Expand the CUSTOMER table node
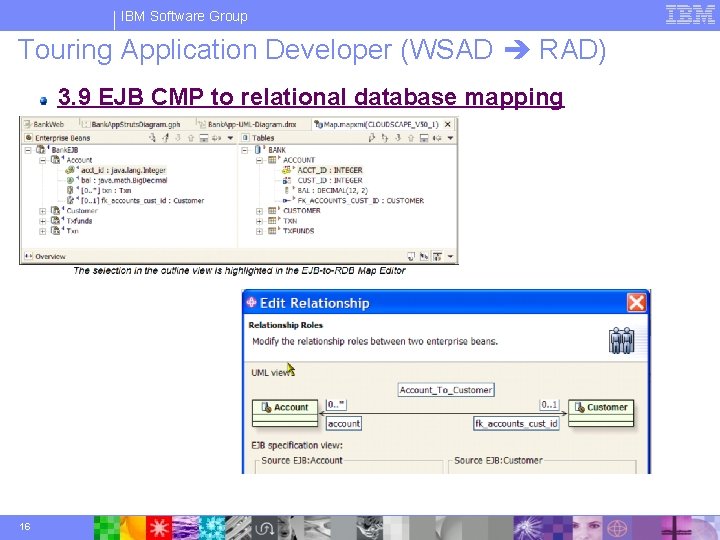720x540 pixels. [259, 211]
